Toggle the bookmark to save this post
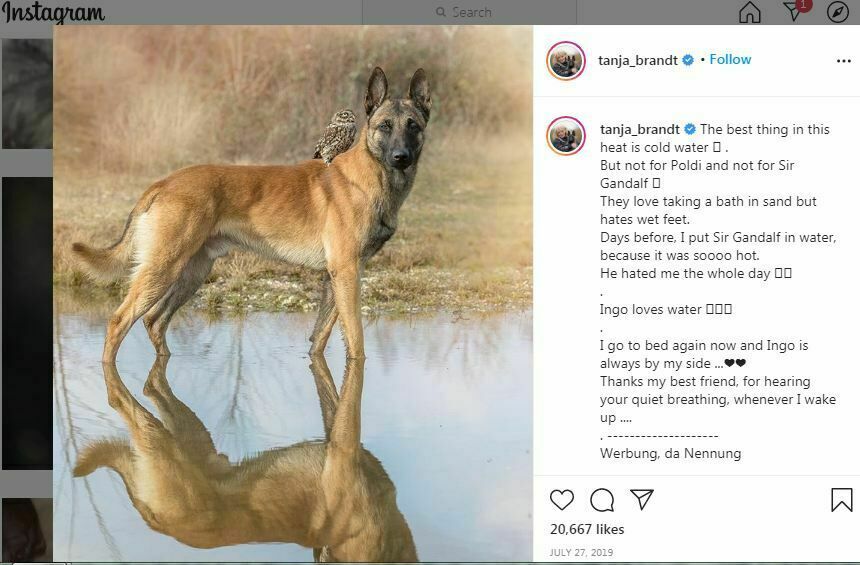The height and width of the screenshot is (565, 860). coord(841,500)
